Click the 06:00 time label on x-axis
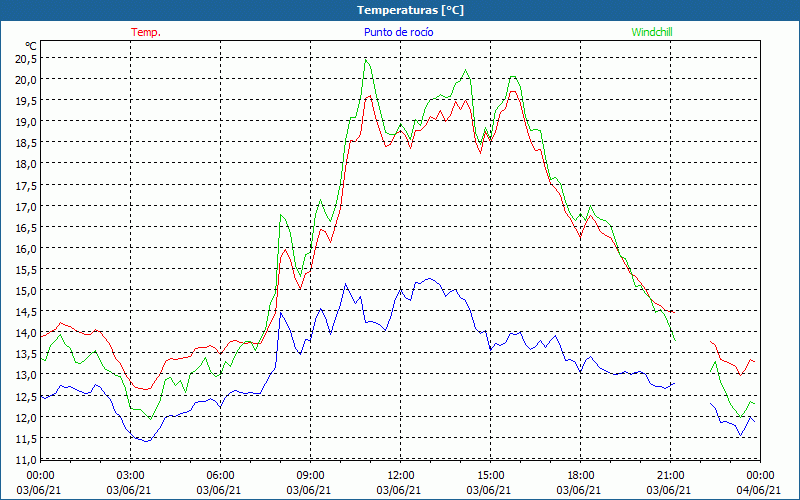 tap(220, 476)
